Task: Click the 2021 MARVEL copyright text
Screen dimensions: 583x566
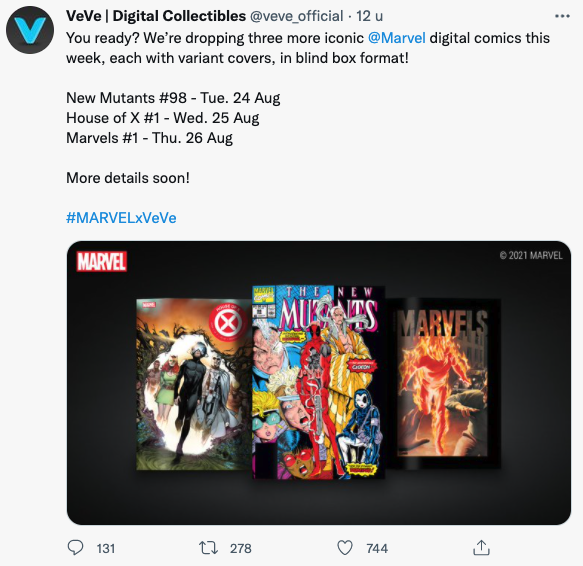Action: (x=531, y=255)
